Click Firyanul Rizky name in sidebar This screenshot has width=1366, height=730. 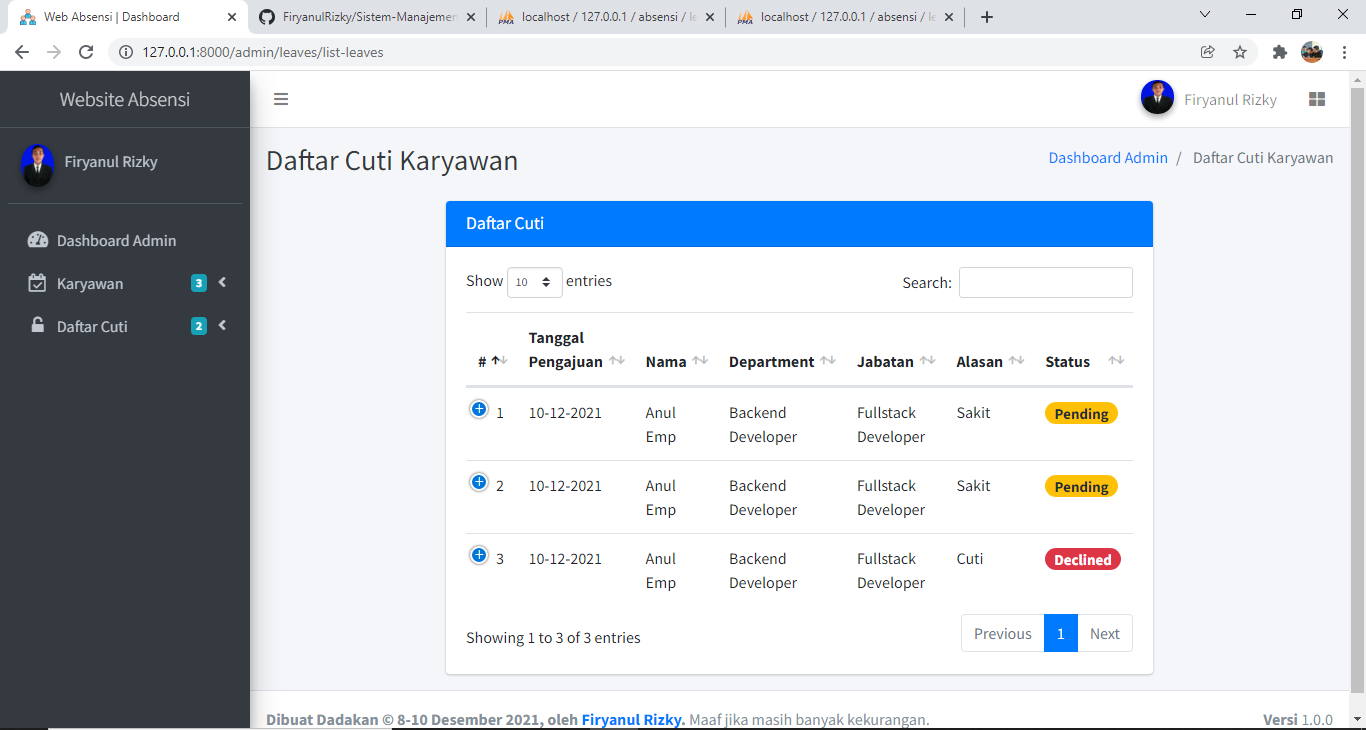tap(111, 161)
